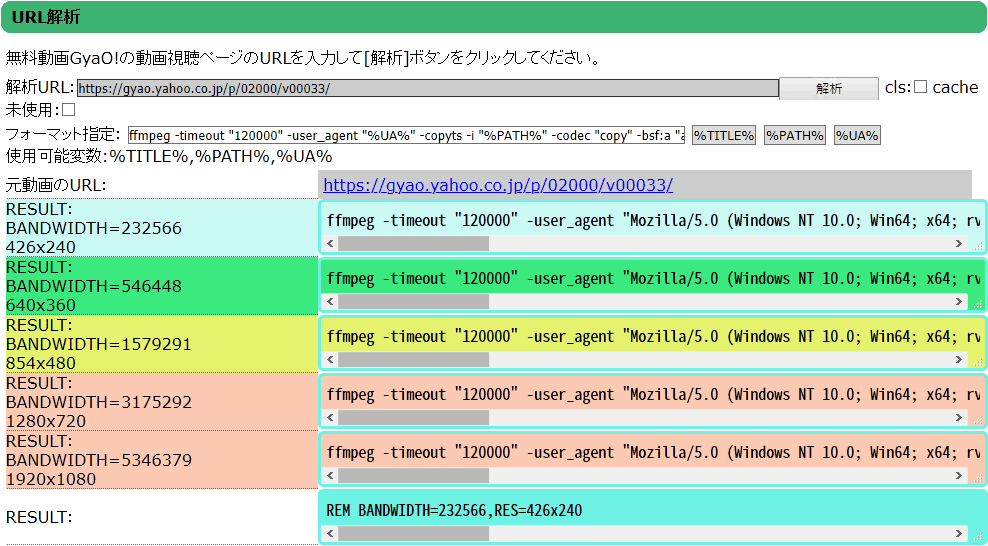Insert the %TITLE% variable button
Screen dimensions: 988x546
723,135
